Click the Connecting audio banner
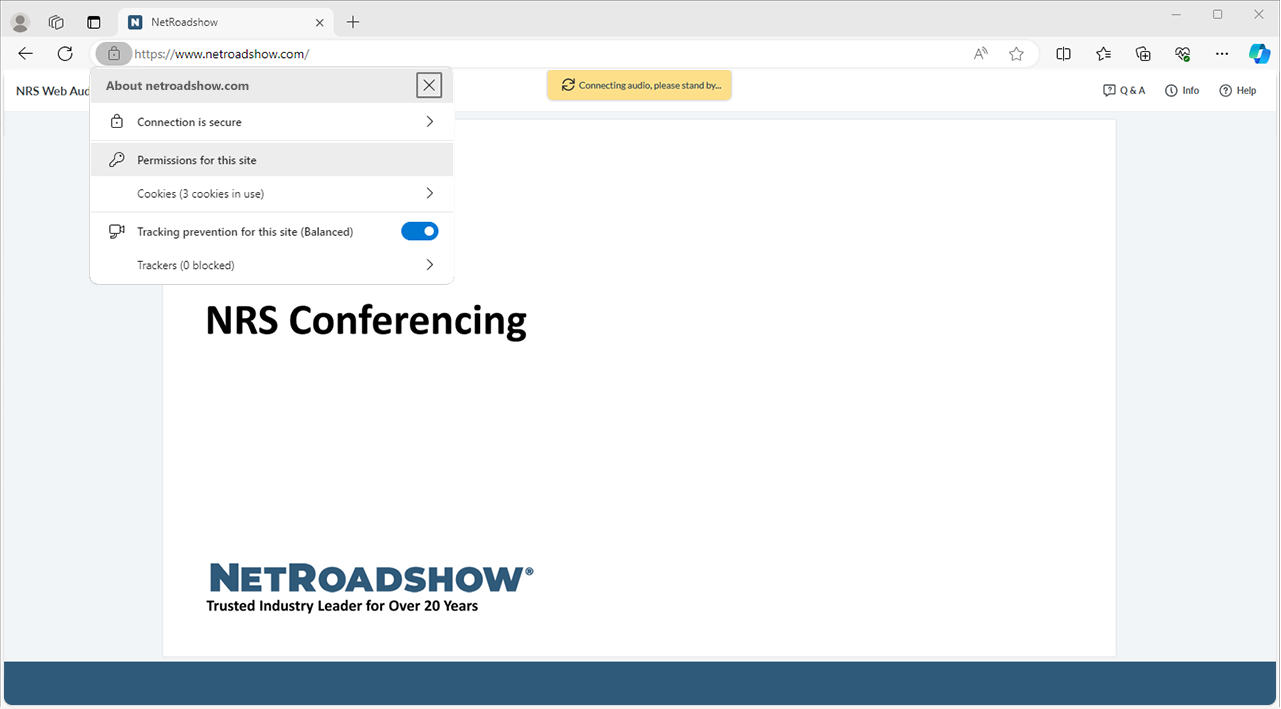This screenshot has width=1281, height=709. click(x=639, y=85)
